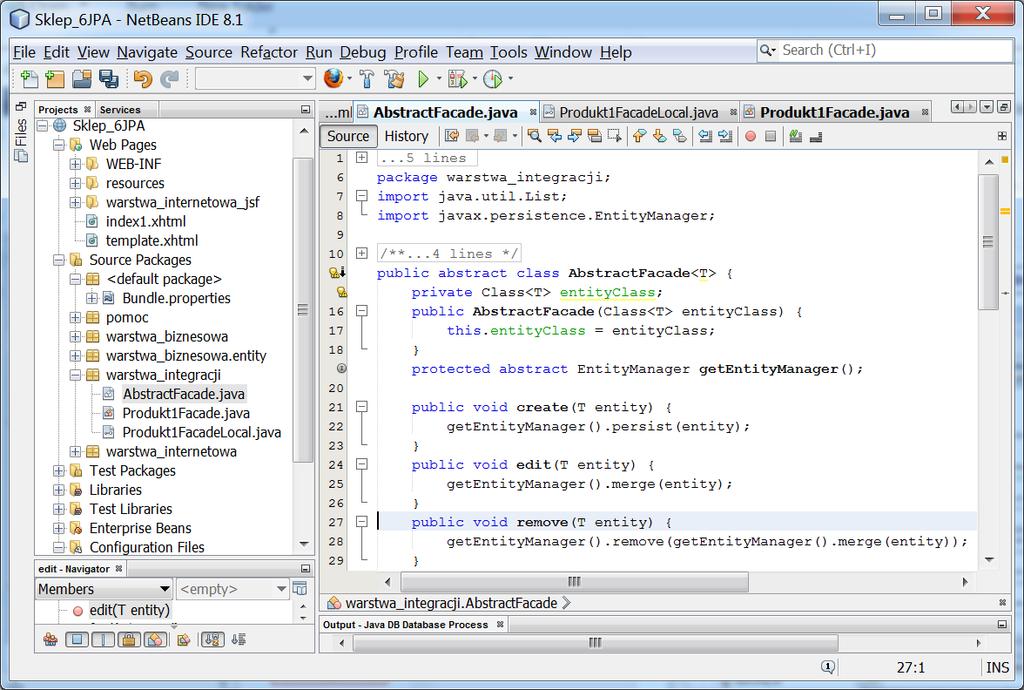
Task: Show opened documents list button
Action: 987,107
